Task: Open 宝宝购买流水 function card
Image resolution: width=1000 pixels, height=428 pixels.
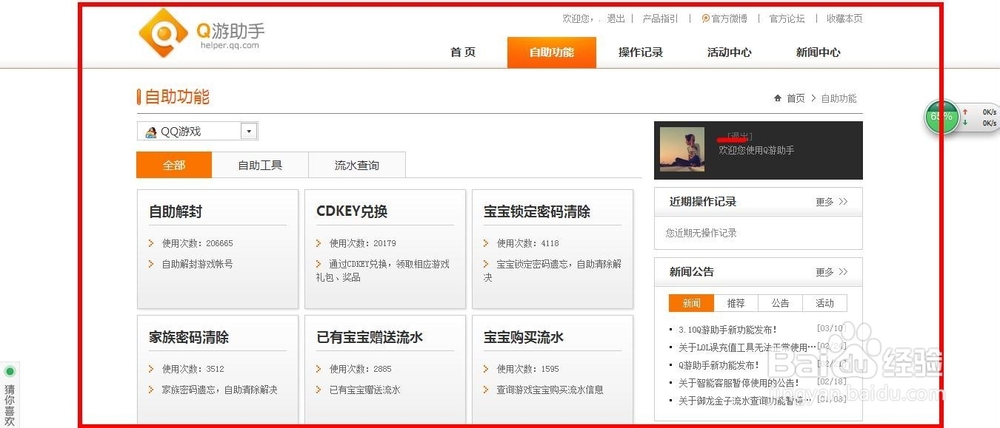Action: click(552, 369)
